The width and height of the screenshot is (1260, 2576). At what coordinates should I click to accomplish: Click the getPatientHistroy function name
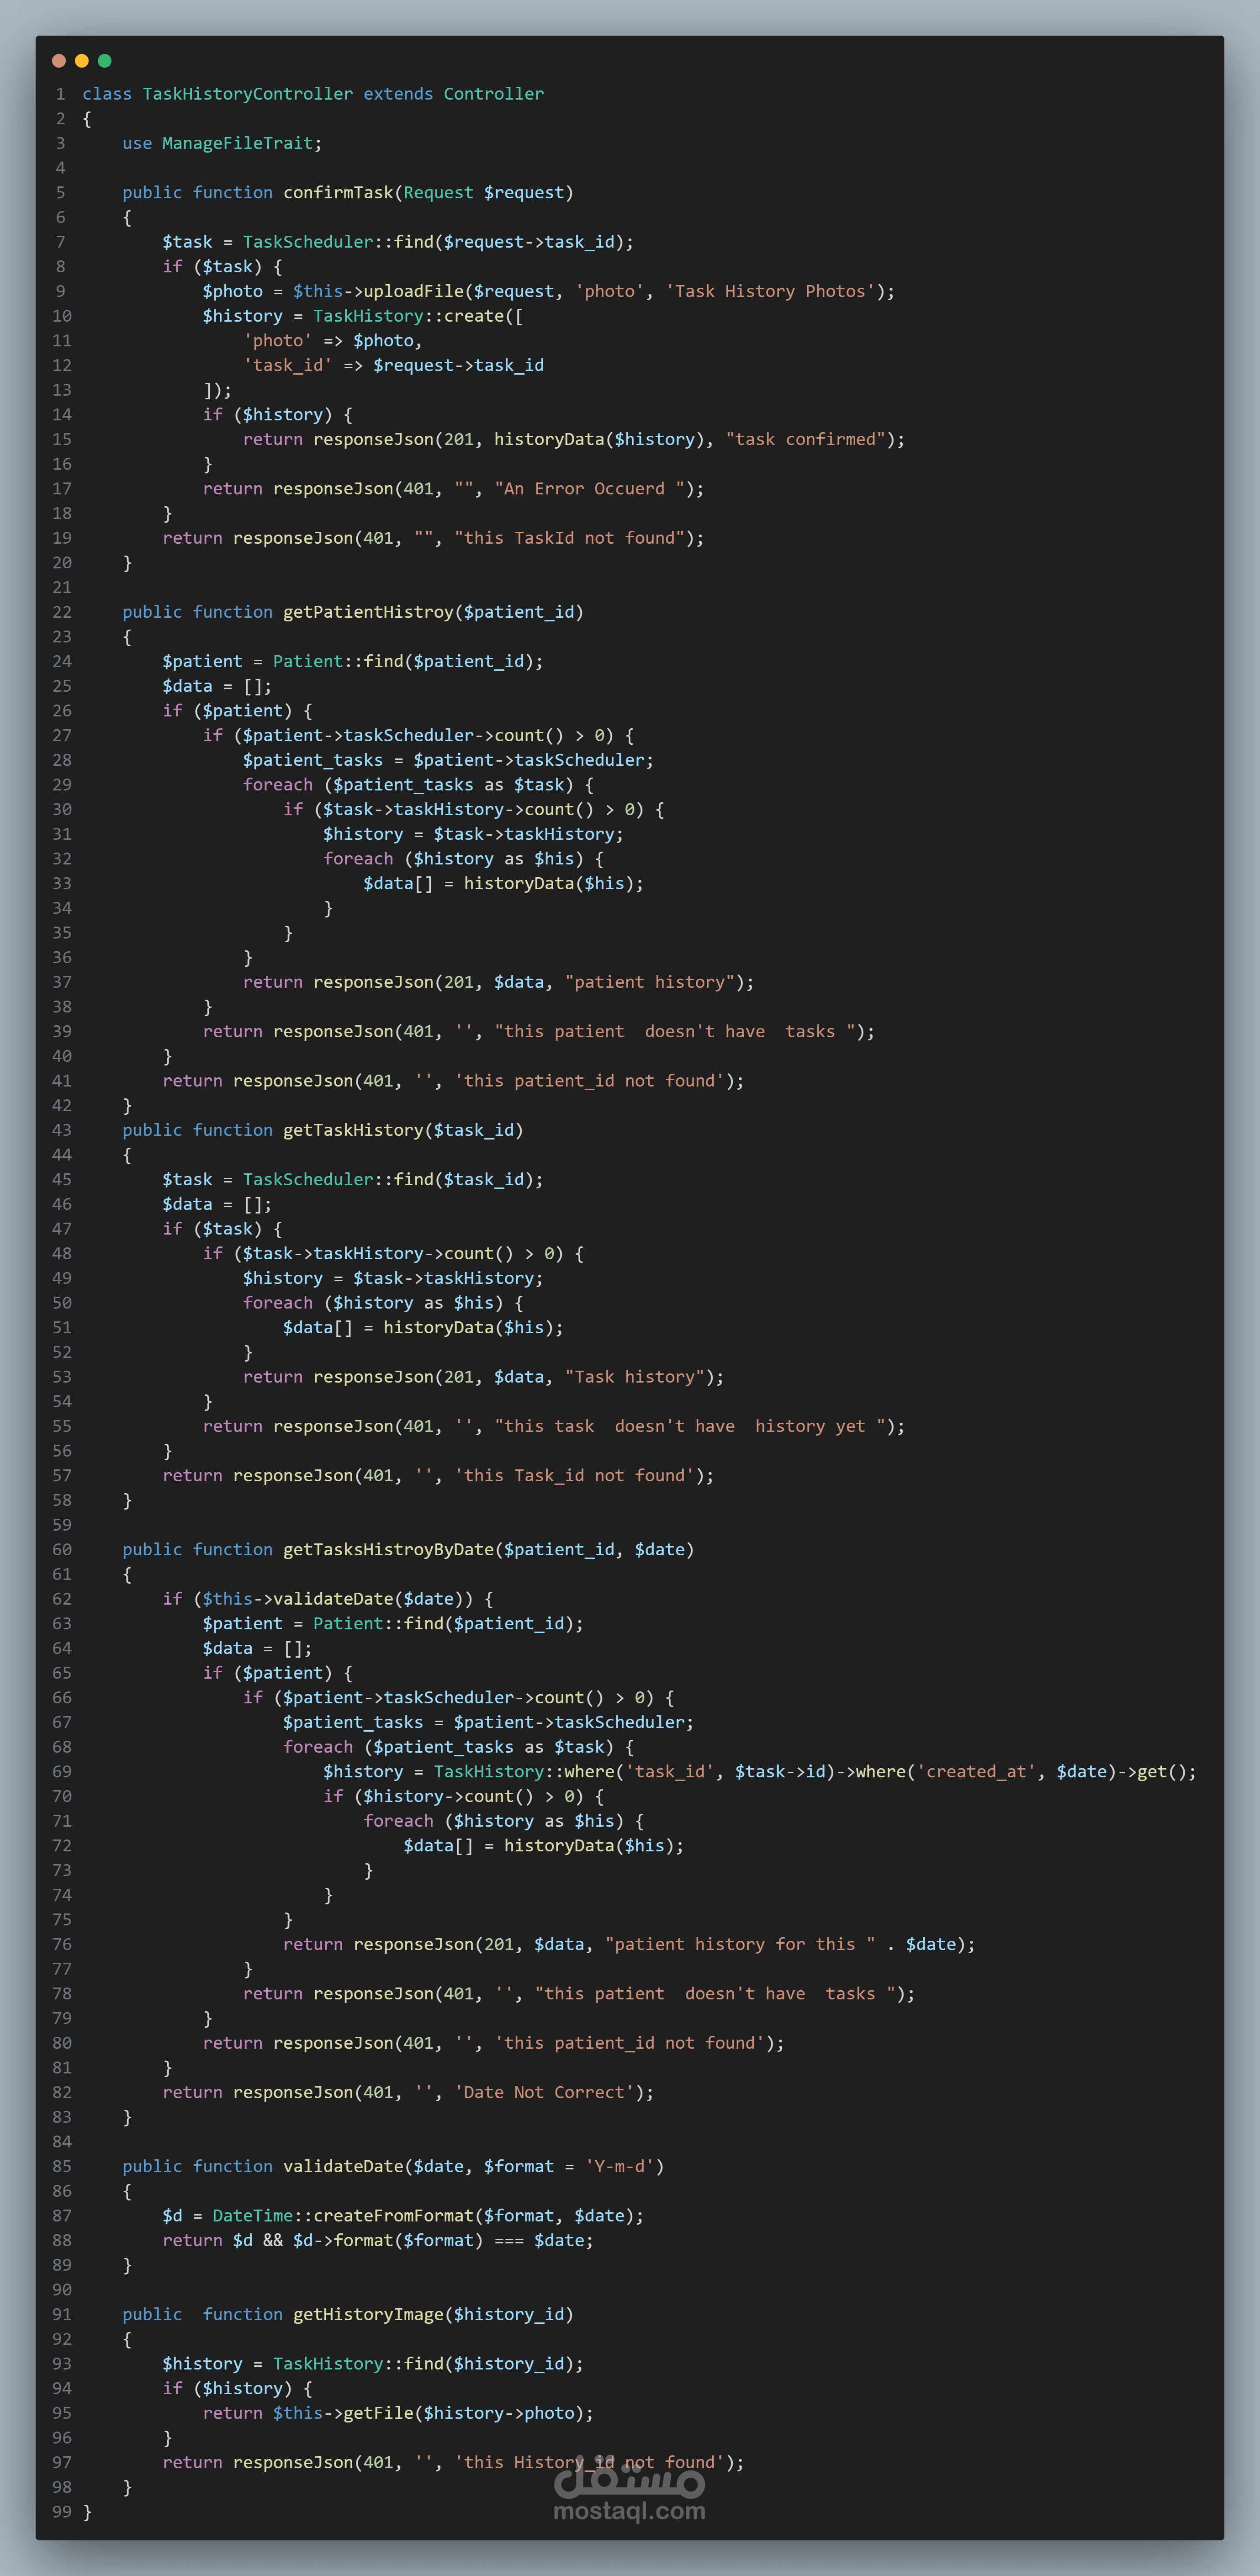(369, 612)
